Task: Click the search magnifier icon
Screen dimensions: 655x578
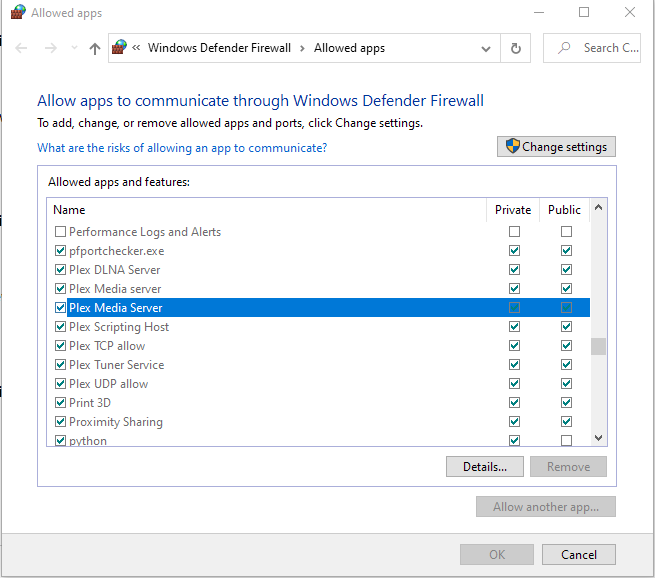Action: (564, 48)
